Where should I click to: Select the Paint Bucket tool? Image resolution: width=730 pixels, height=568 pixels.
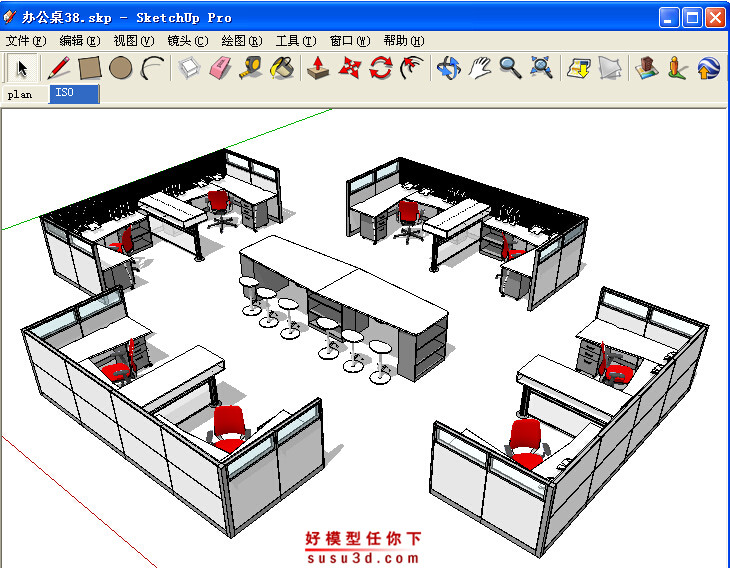282,68
